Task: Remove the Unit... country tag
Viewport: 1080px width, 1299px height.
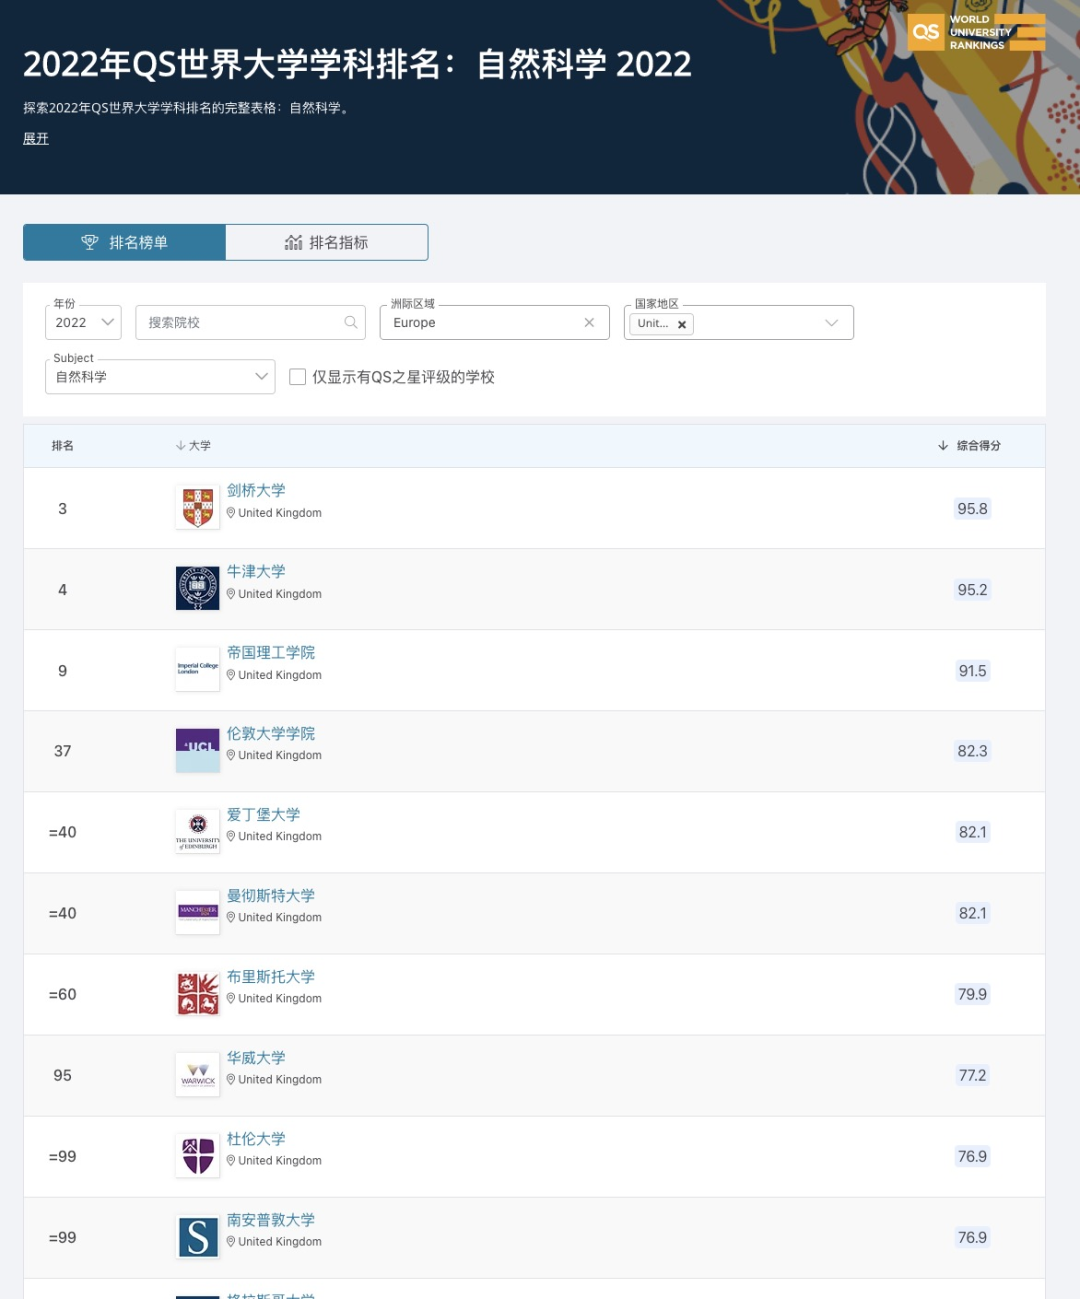Action: (x=682, y=324)
